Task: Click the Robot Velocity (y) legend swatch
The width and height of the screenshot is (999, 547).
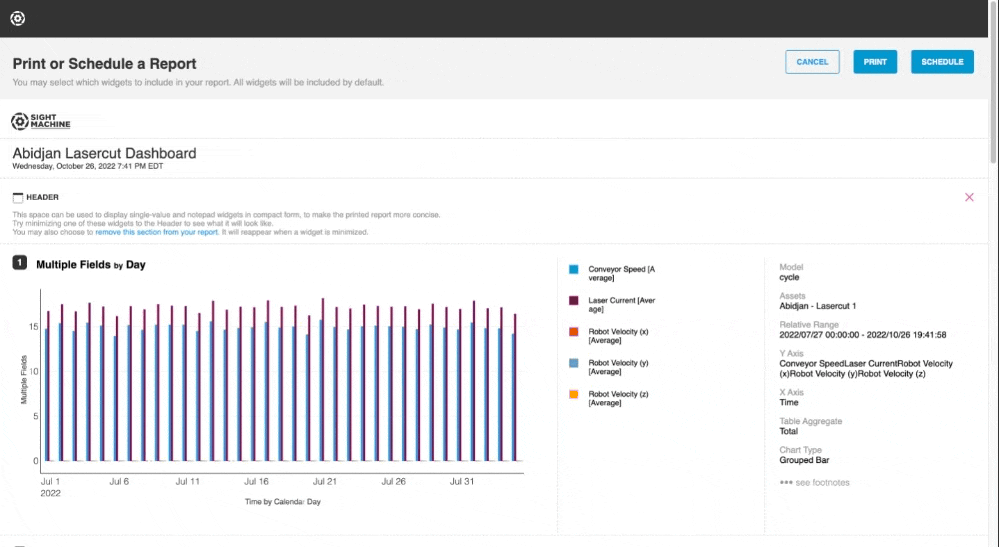Action: point(573,363)
